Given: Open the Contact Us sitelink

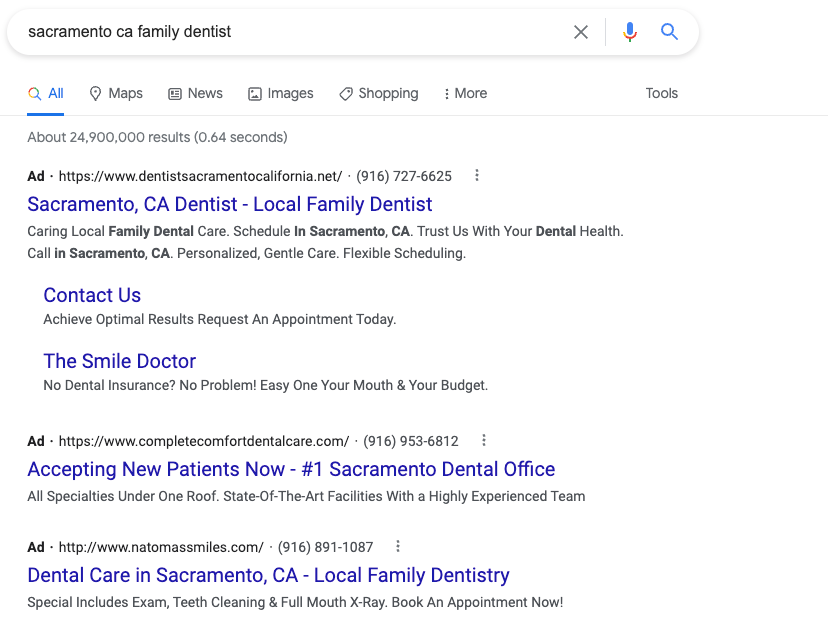Looking at the screenshot, I should click(92, 295).
